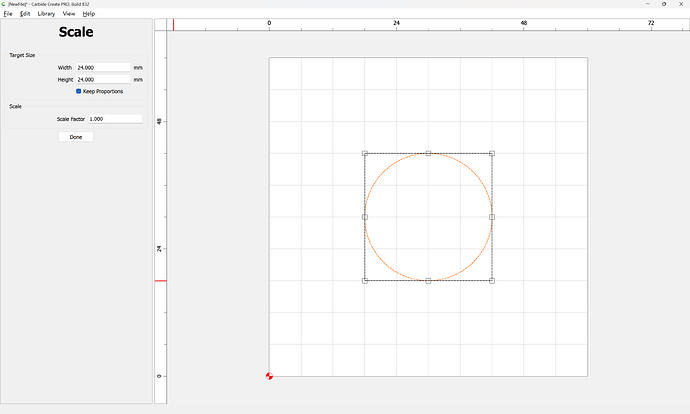The height and width of the screenshot is (414, 690).
Task: Open the Library menu
Action: coord(46,14)
